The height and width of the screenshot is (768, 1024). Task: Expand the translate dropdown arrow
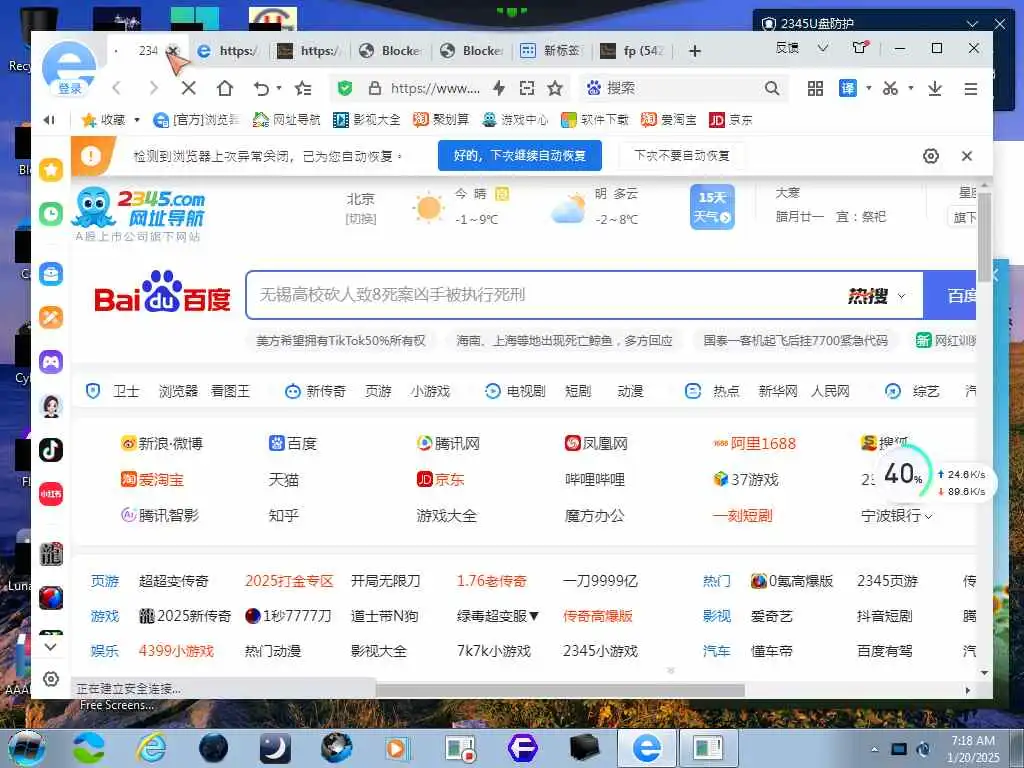coord(869,88)
